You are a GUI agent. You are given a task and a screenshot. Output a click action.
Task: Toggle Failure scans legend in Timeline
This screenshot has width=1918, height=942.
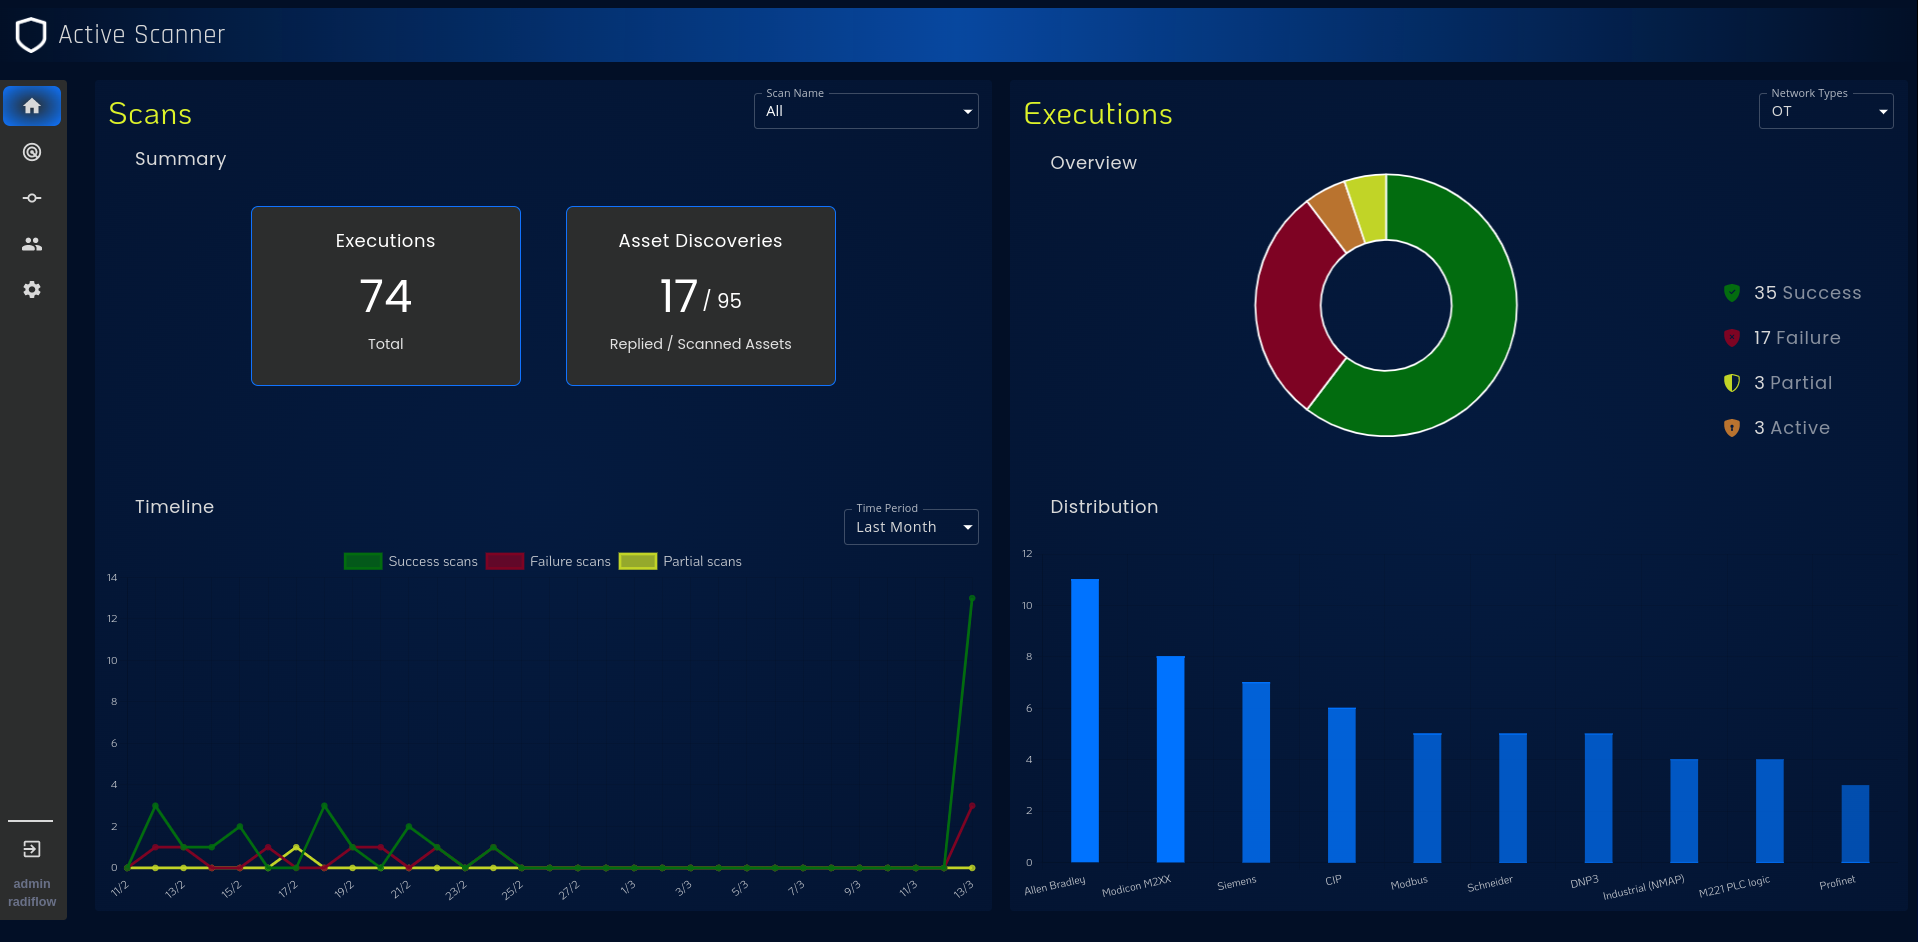click(548, 562)
